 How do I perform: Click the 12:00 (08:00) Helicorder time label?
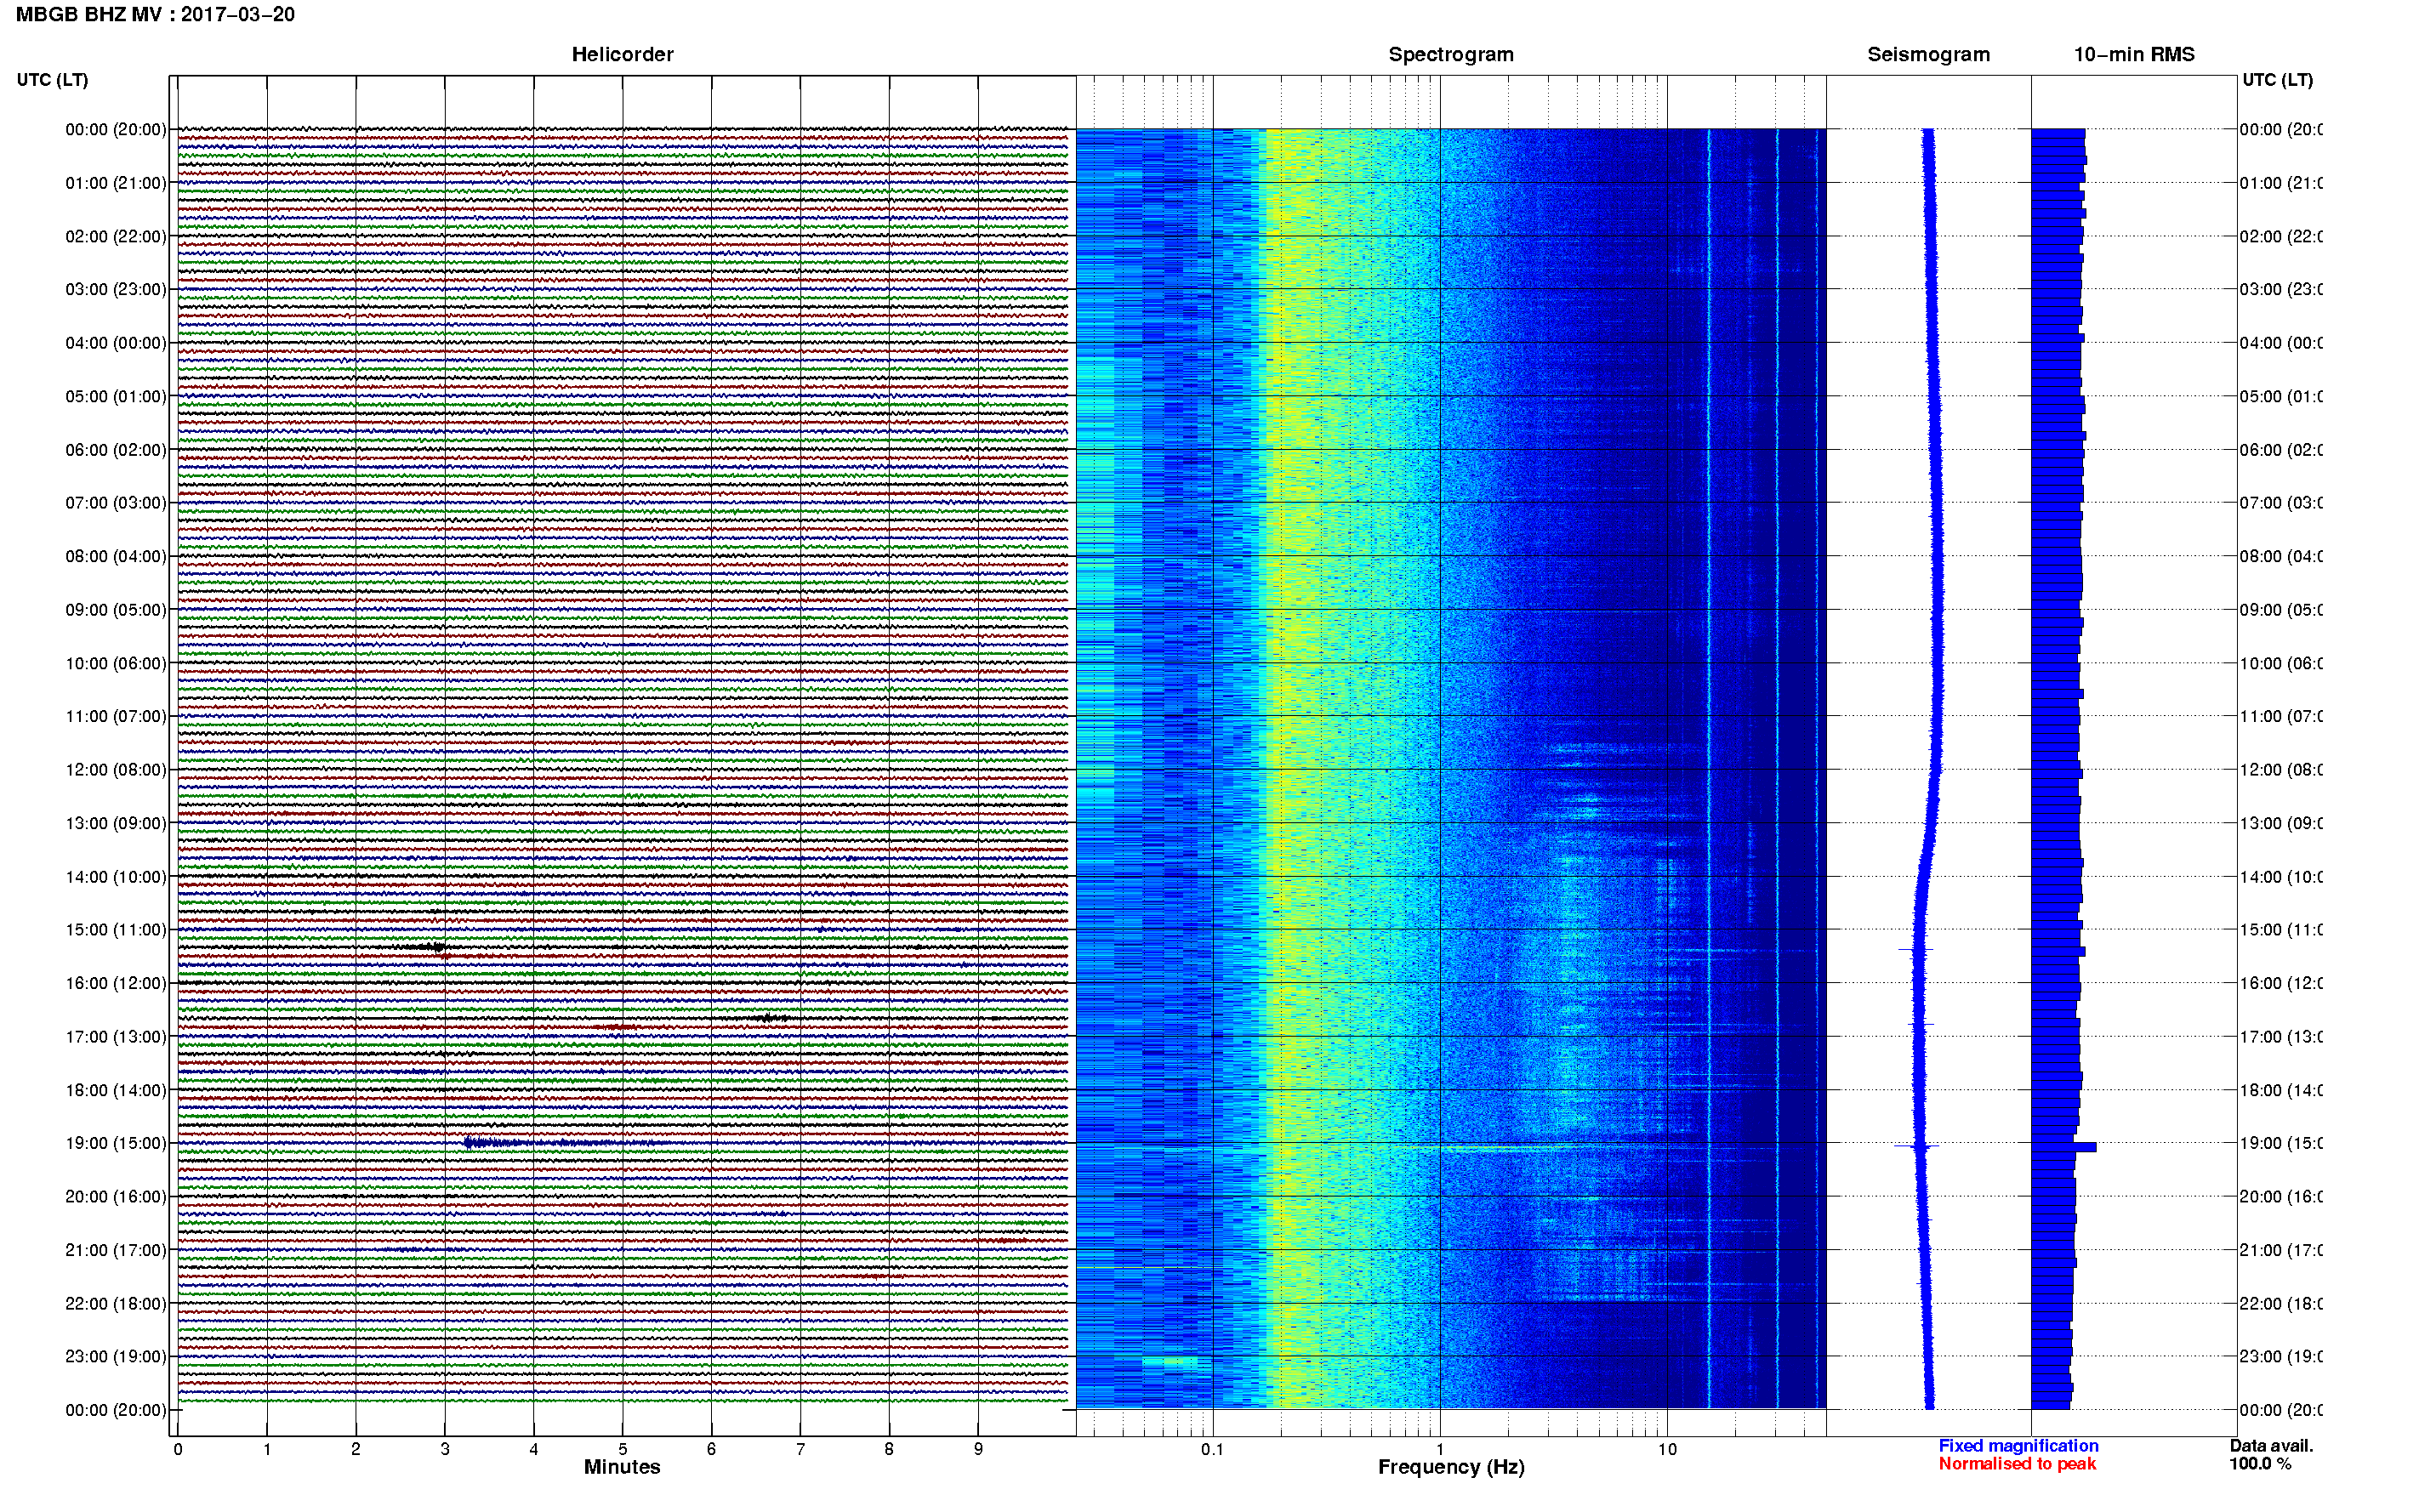(x=116, y=770)
